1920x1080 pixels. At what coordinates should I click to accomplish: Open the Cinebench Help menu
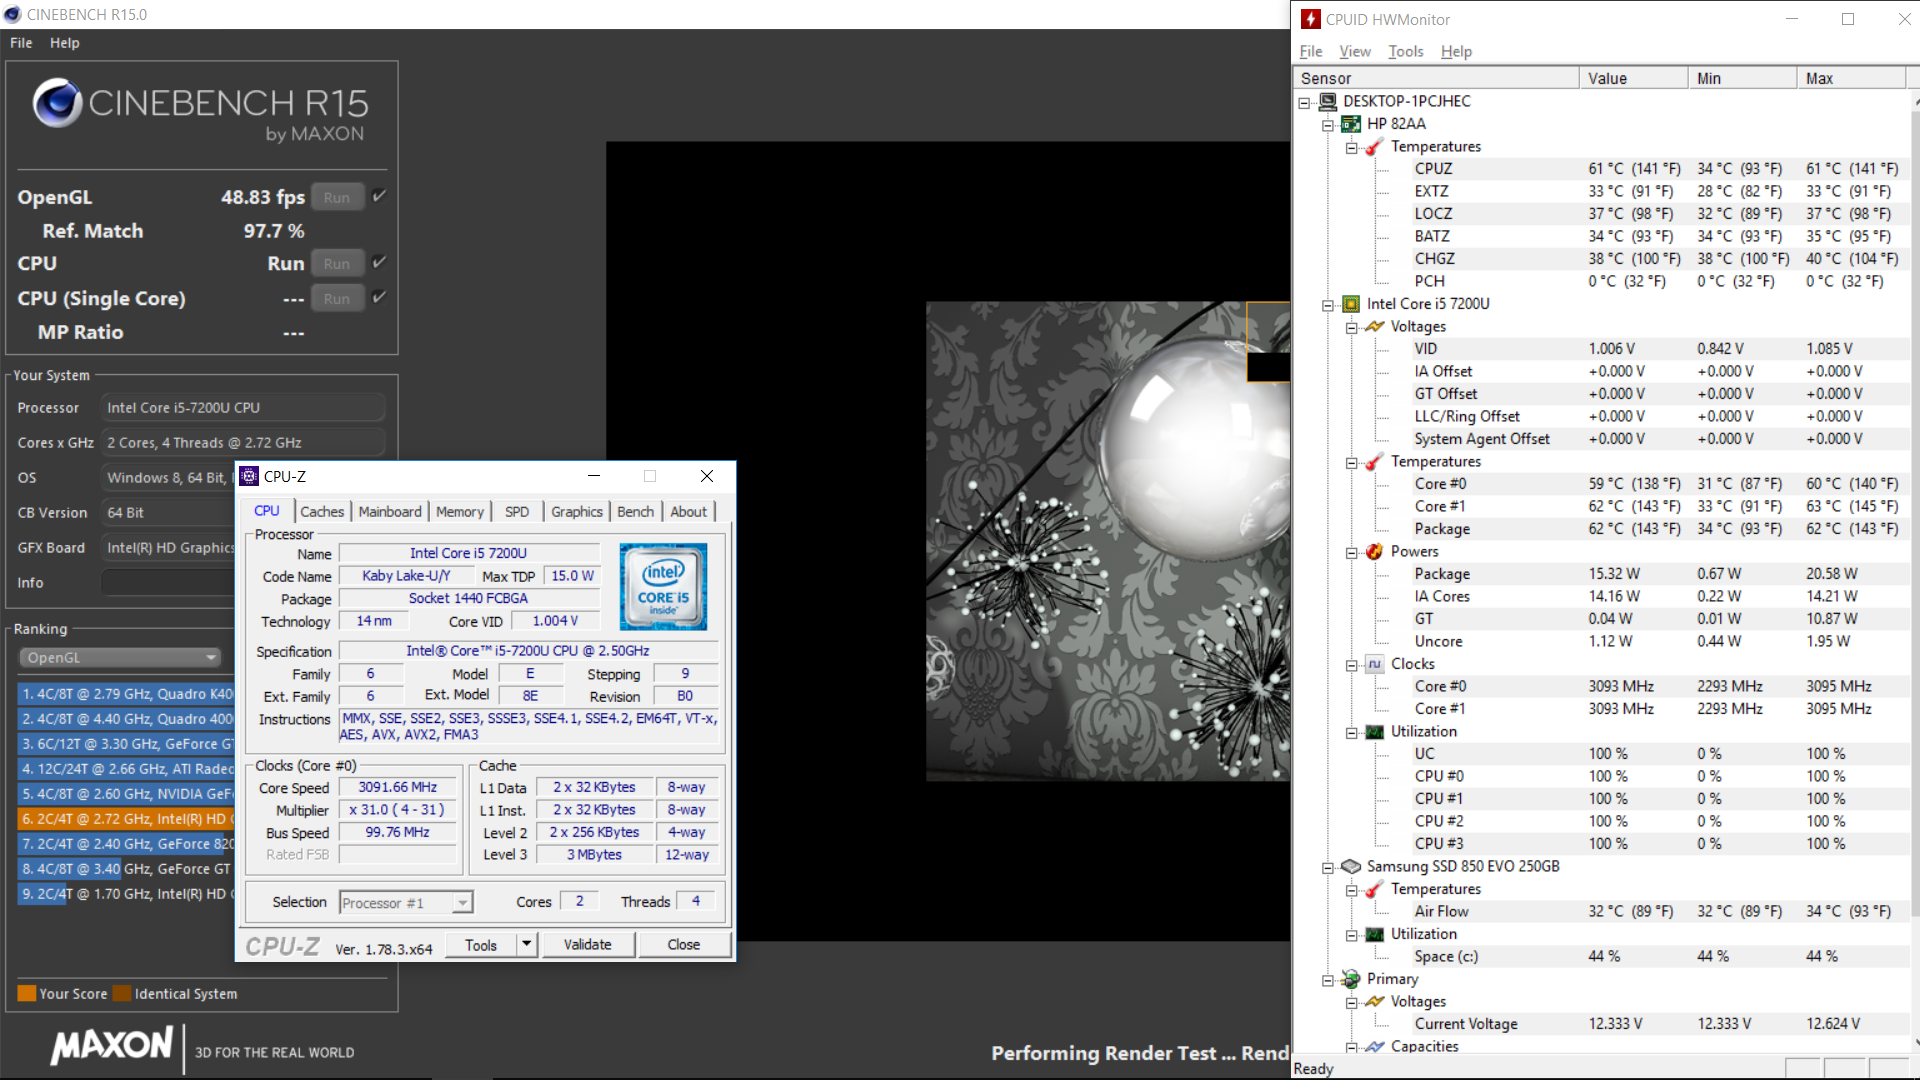[x=65, y=43]
